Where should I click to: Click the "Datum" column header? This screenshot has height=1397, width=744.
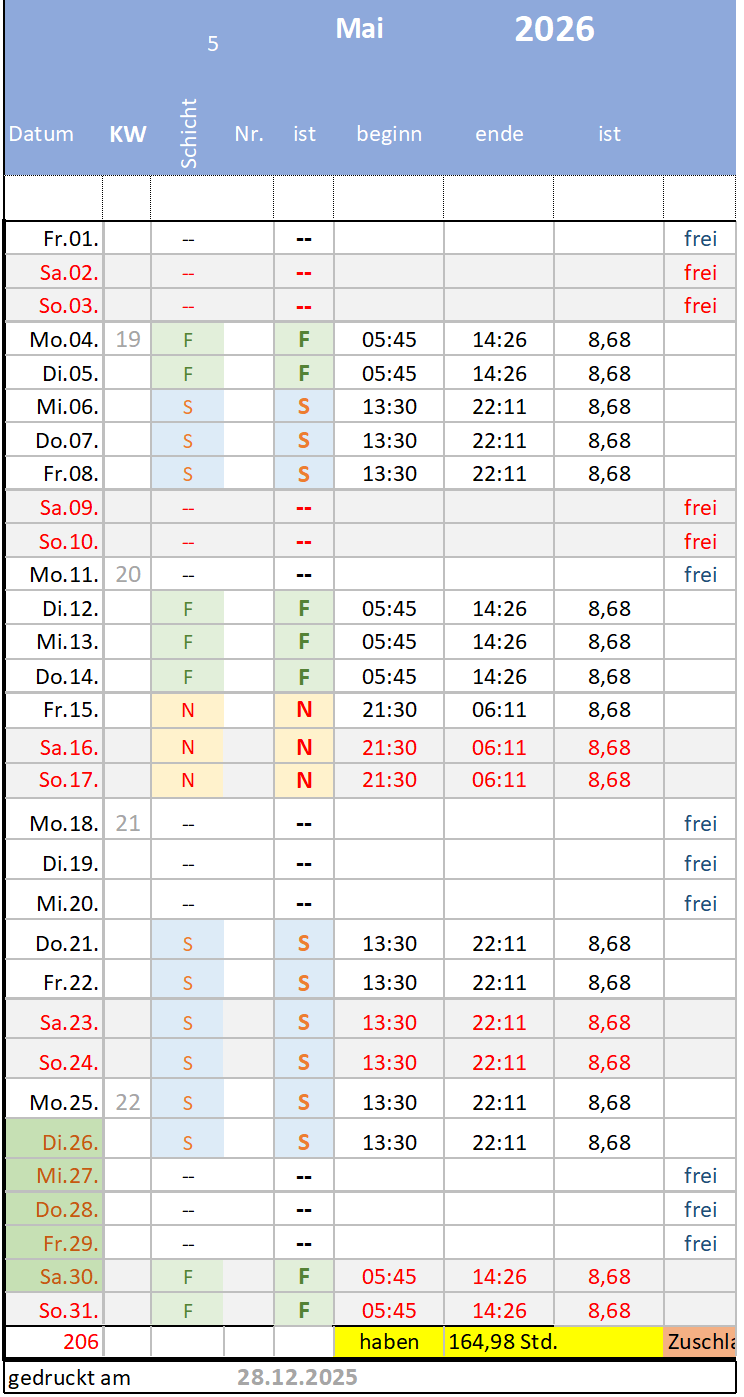pyautogui.click(x=41, y=134)
